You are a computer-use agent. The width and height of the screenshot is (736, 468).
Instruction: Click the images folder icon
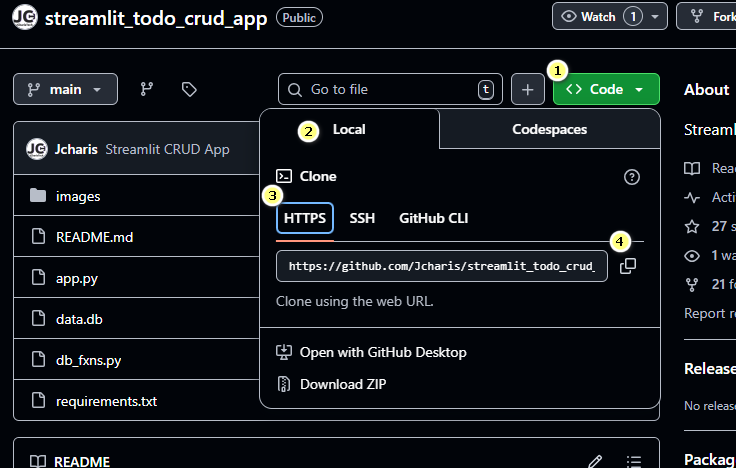[x=38, y=196]
